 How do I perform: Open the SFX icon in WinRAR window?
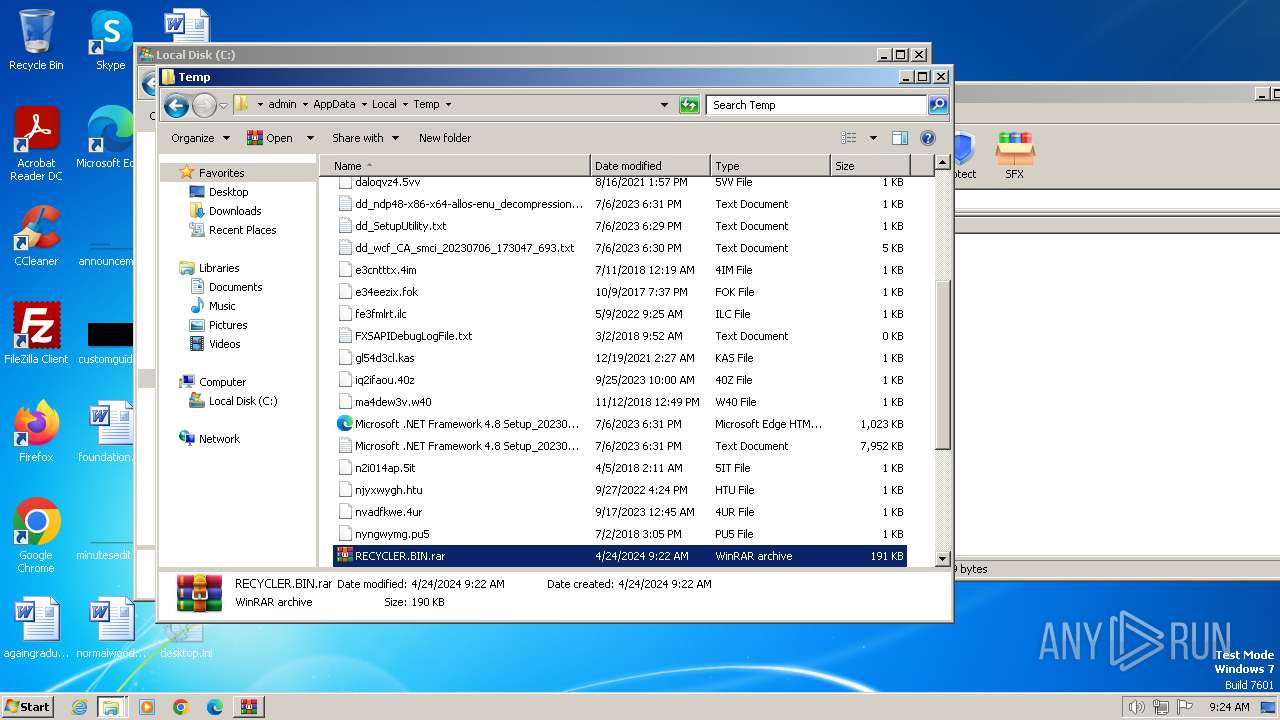tap(1014, 155)
